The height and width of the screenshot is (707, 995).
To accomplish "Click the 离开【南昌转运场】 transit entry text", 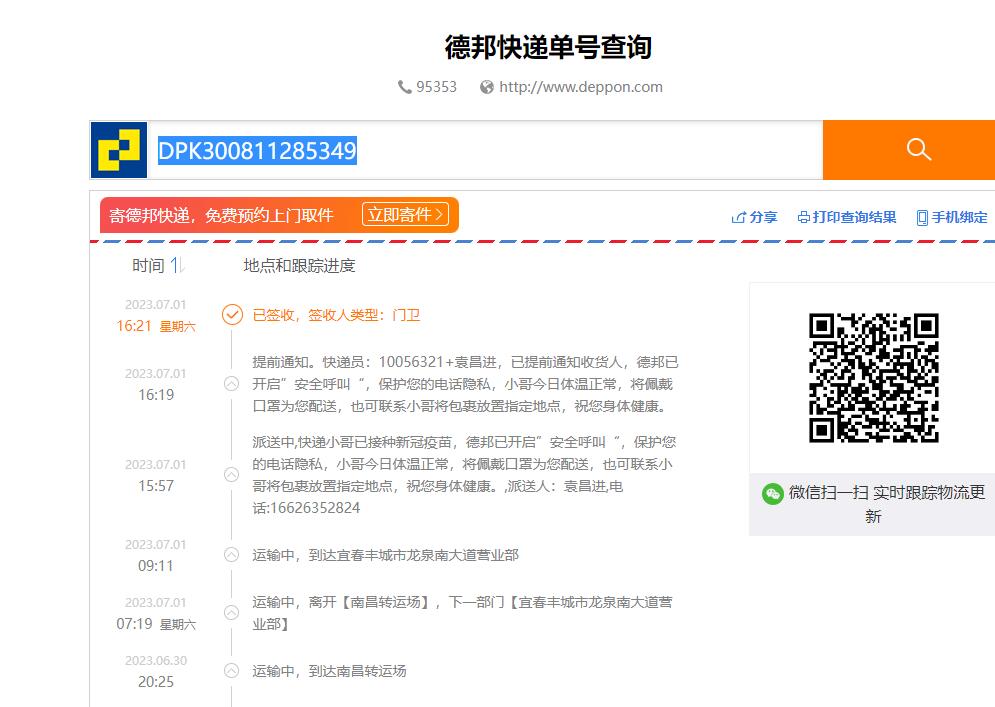I will (x=462, y=613).
